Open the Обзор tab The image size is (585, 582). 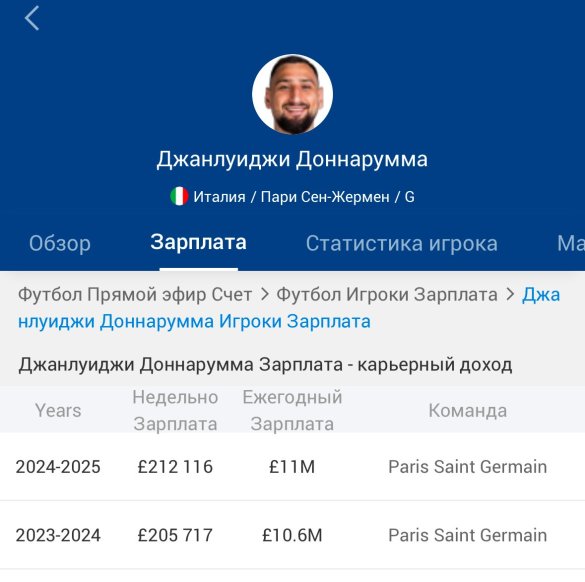tap(60, 243)
